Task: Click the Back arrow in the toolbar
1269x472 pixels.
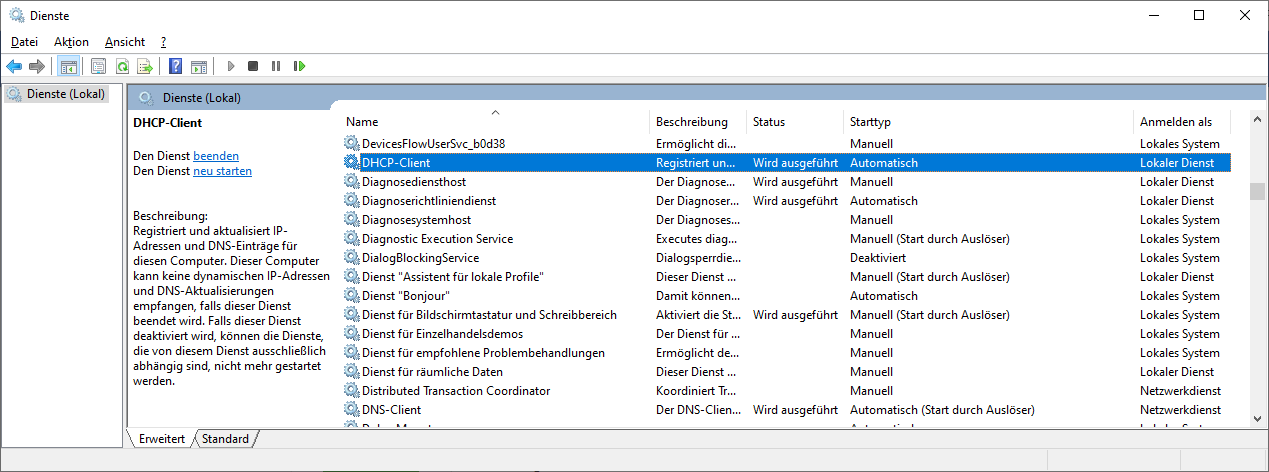Action: (14, 66)
